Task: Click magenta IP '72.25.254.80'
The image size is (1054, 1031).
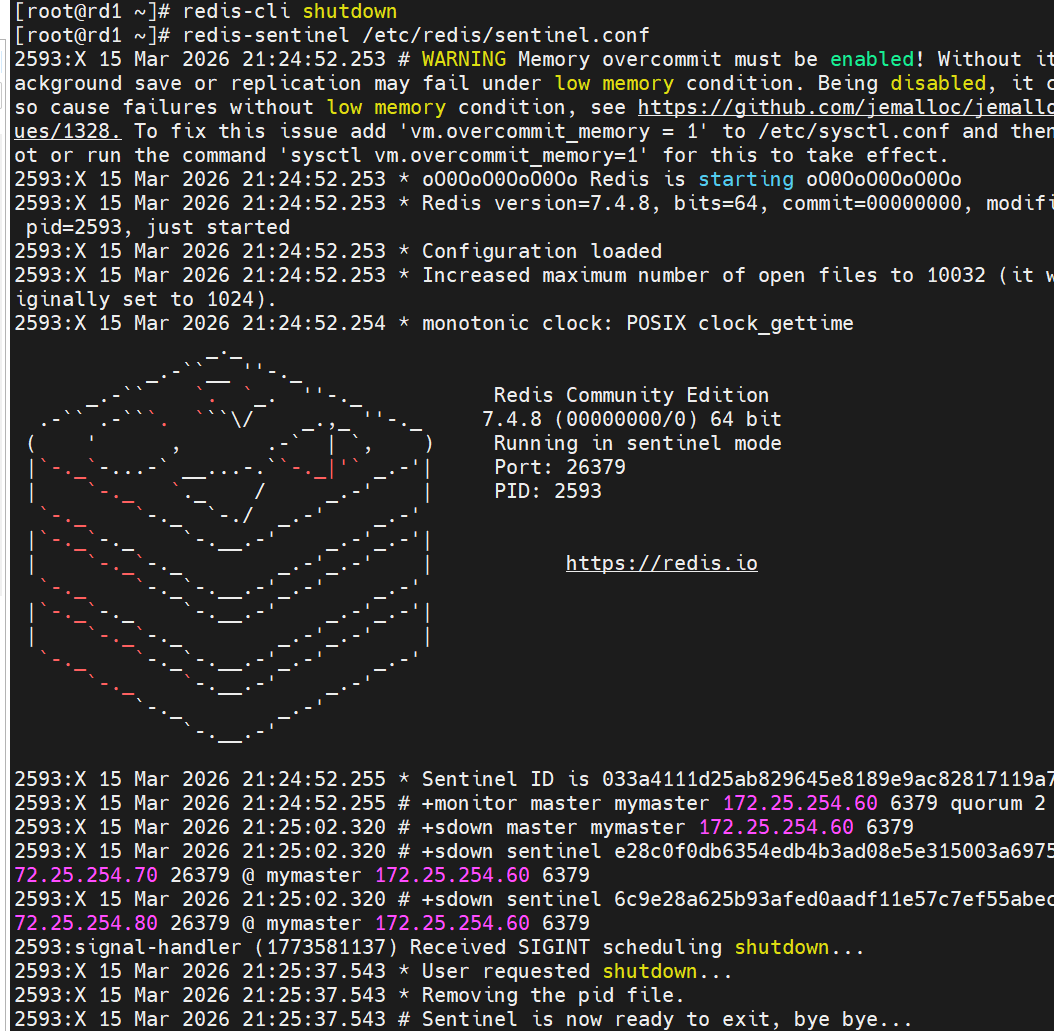Action: click(86, 923)
